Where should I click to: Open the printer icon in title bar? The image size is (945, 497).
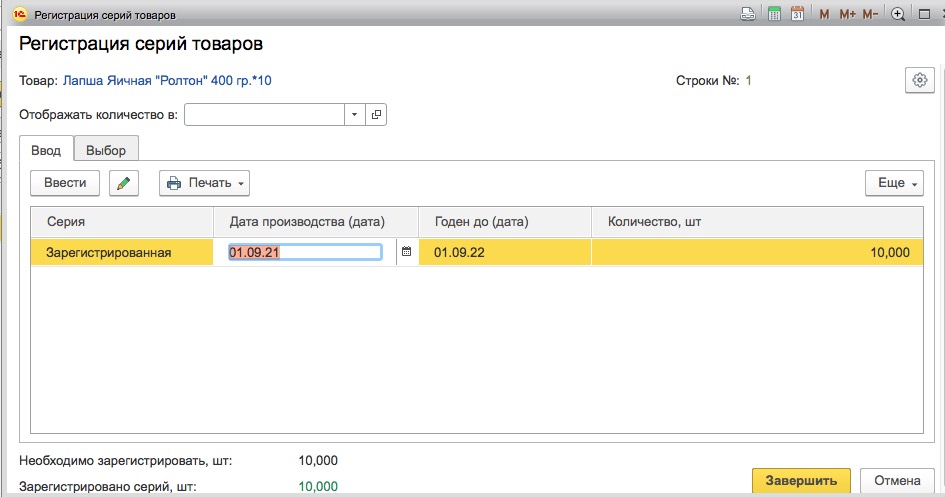click(748, 14)
